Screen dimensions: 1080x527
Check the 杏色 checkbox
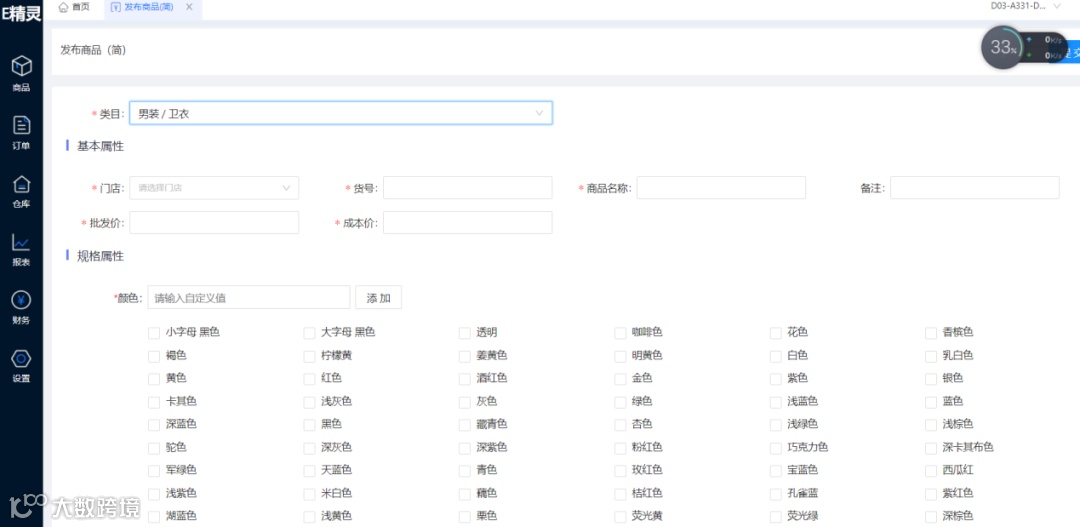point(621,424)
